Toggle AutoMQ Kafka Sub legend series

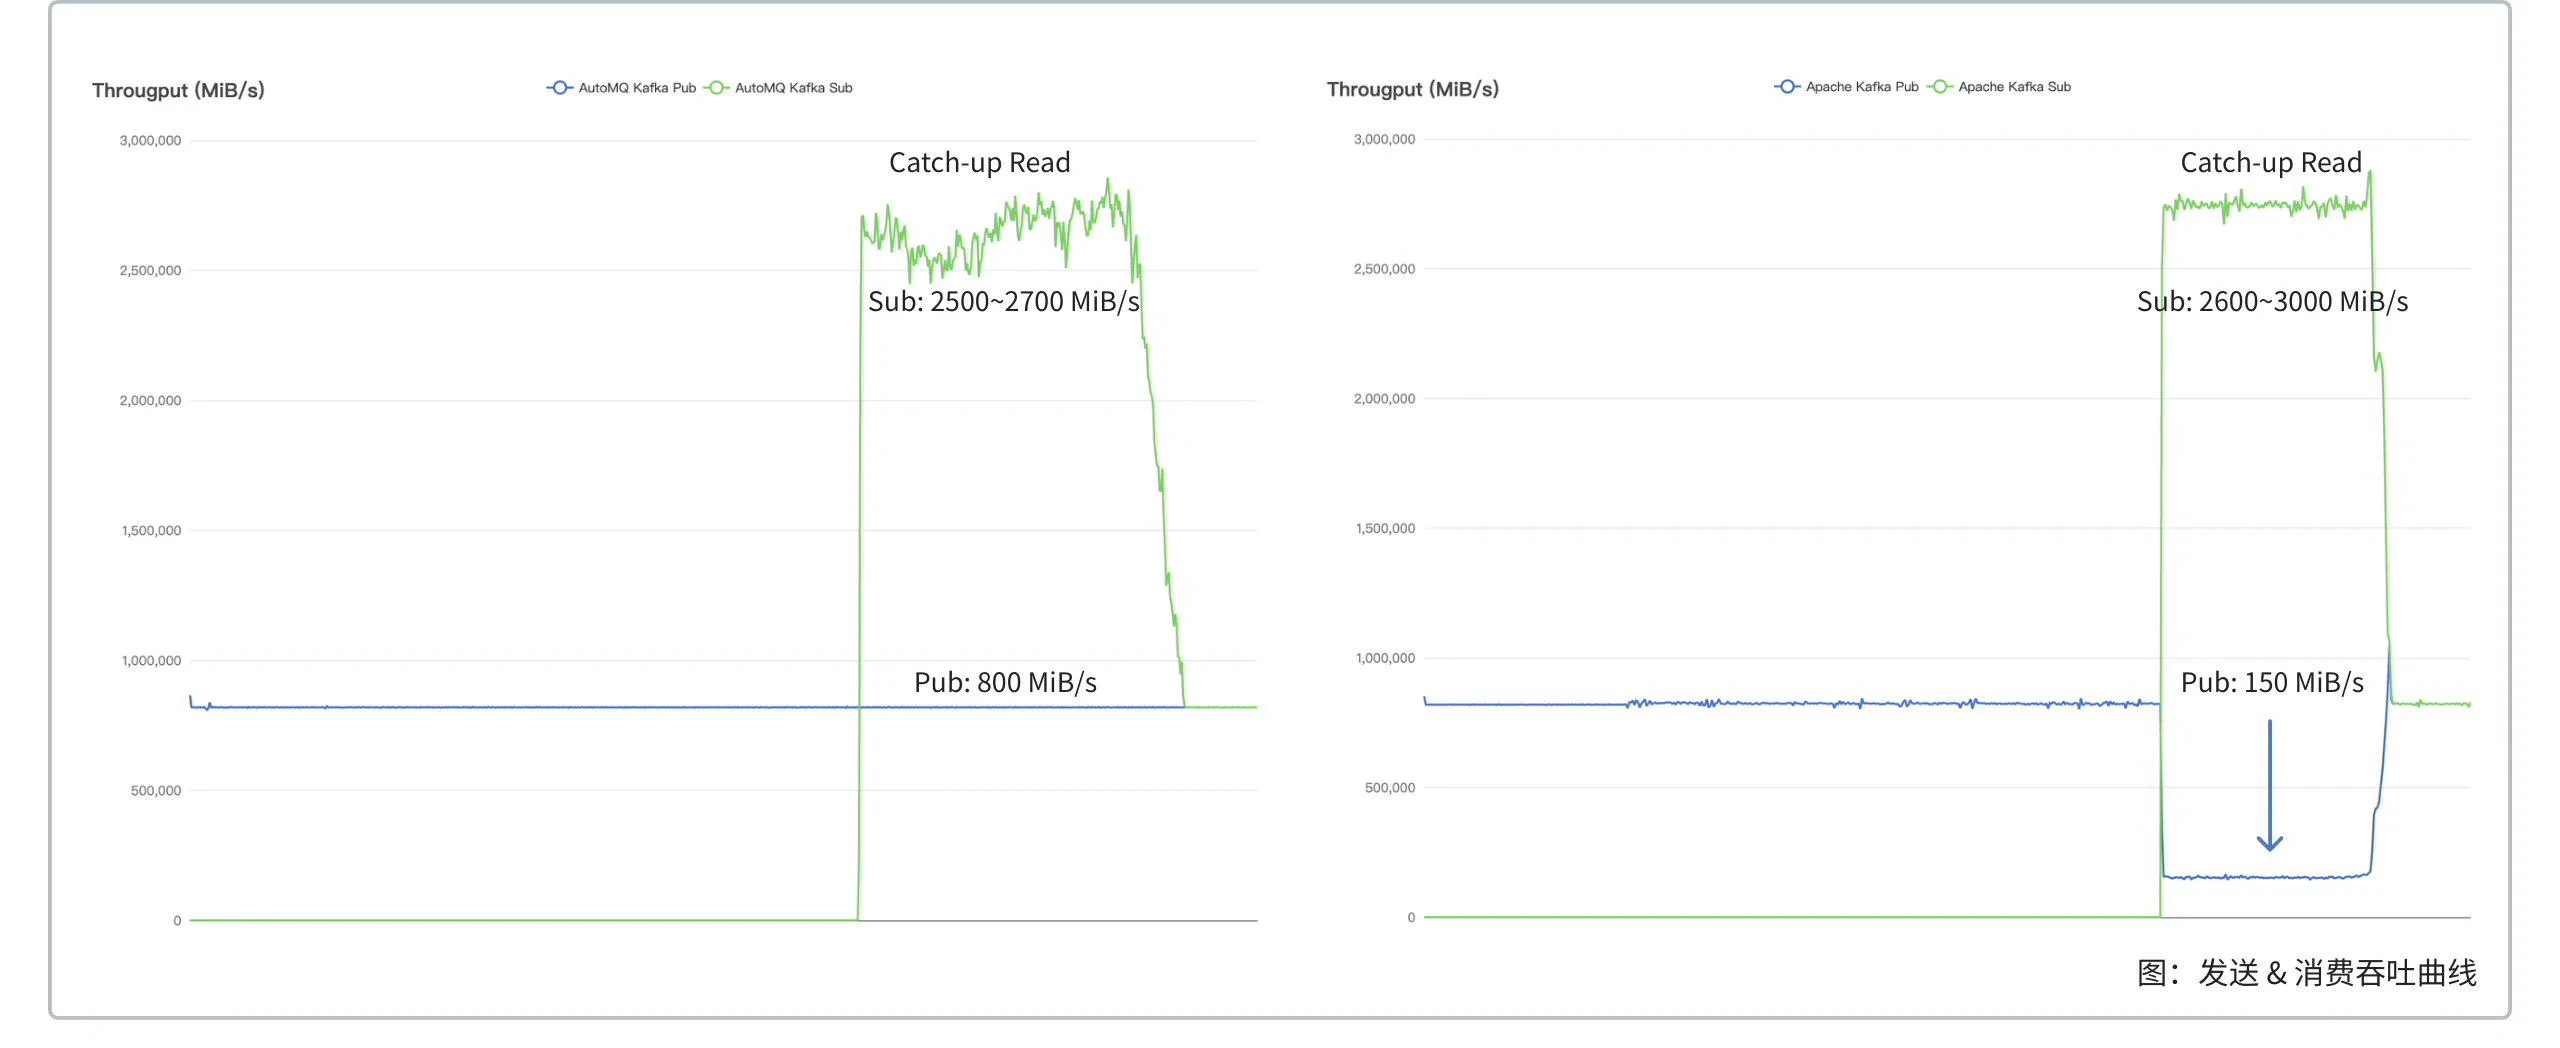(x=778, y=88)
